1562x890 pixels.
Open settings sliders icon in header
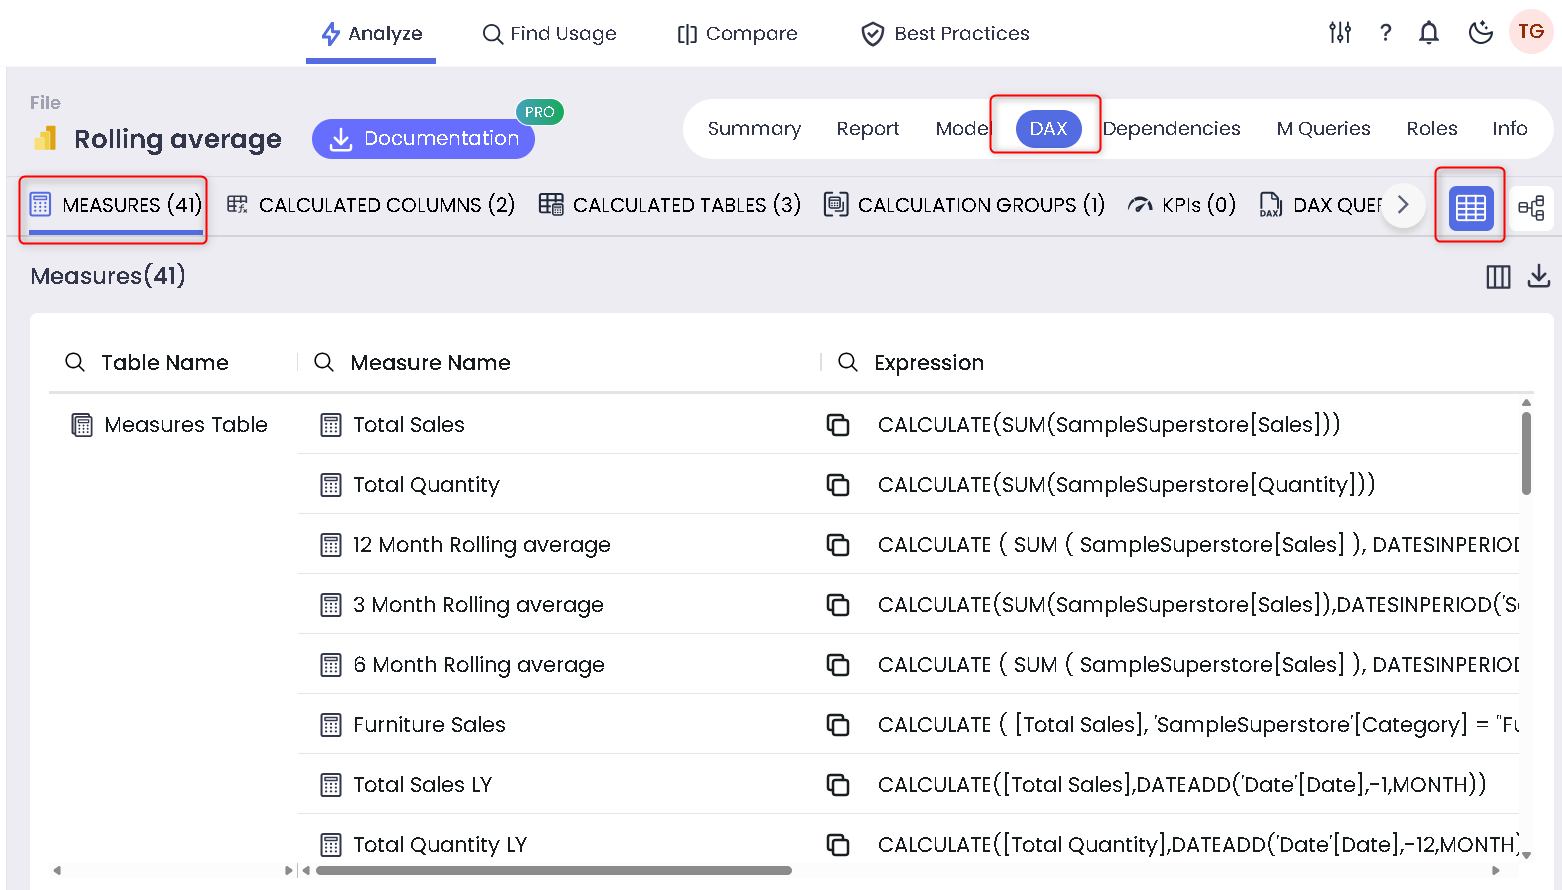(x=1340, y=33)
